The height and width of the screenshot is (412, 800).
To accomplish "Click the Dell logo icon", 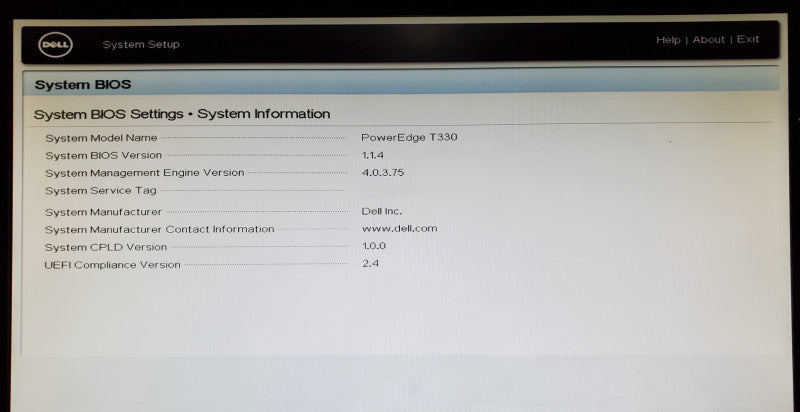I will (56, 45).
